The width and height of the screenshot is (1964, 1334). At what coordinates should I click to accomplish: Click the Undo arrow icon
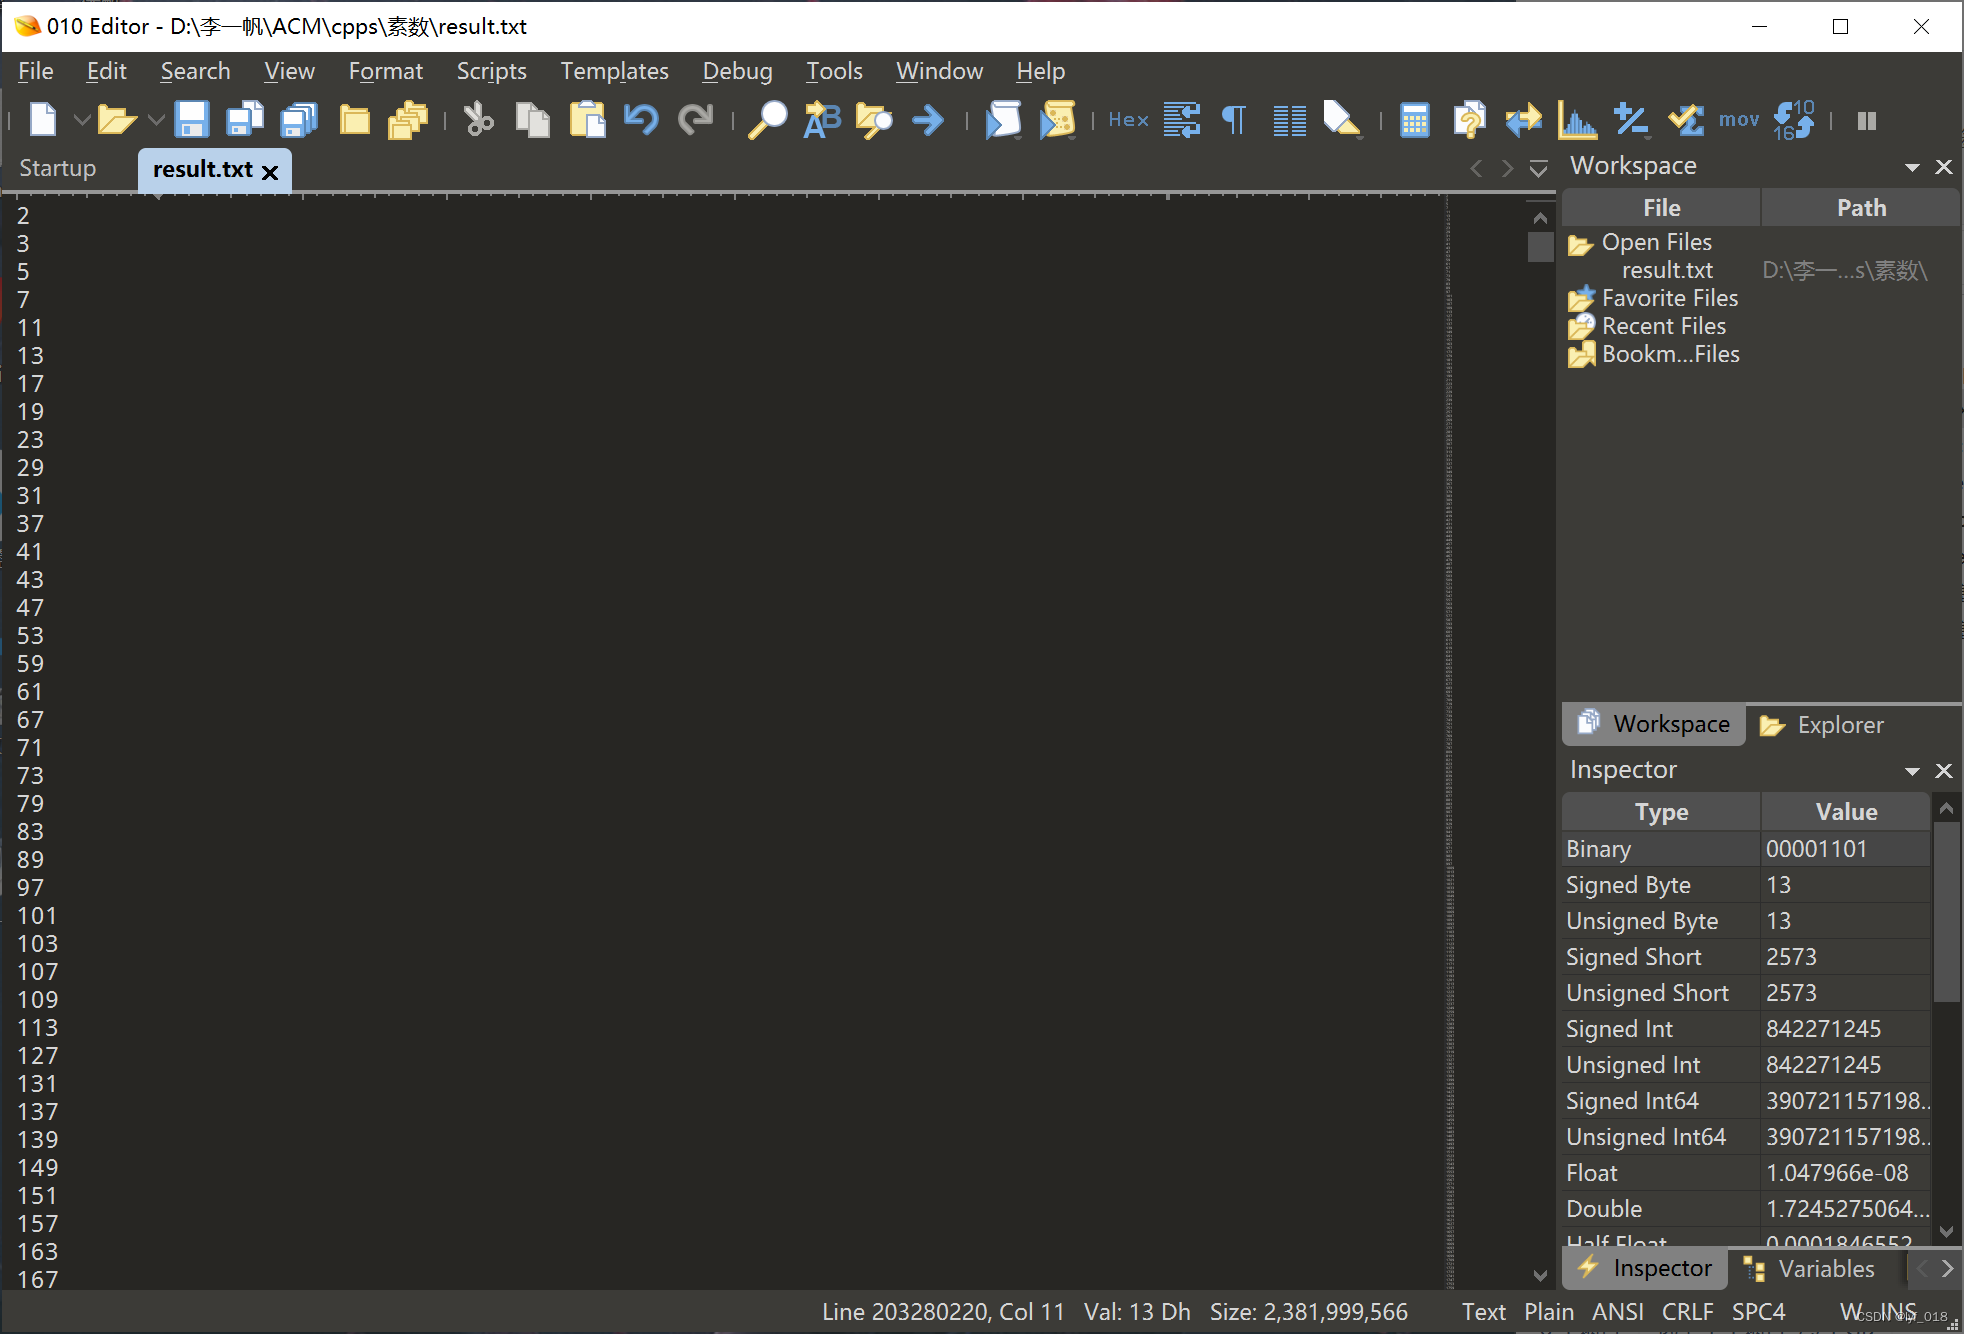pyautogui.click(x=641, y=120)
